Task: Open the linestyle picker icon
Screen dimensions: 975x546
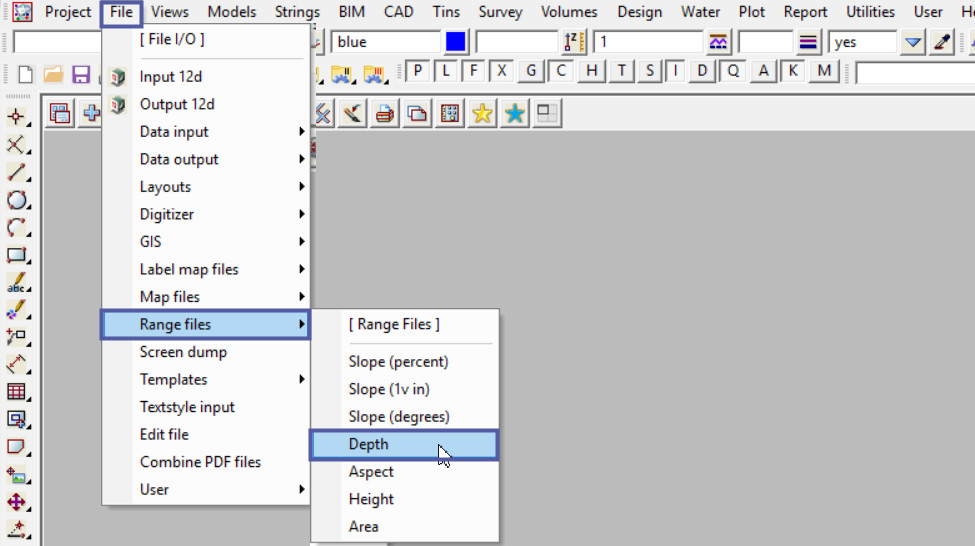Action: [x=718, y=42]
